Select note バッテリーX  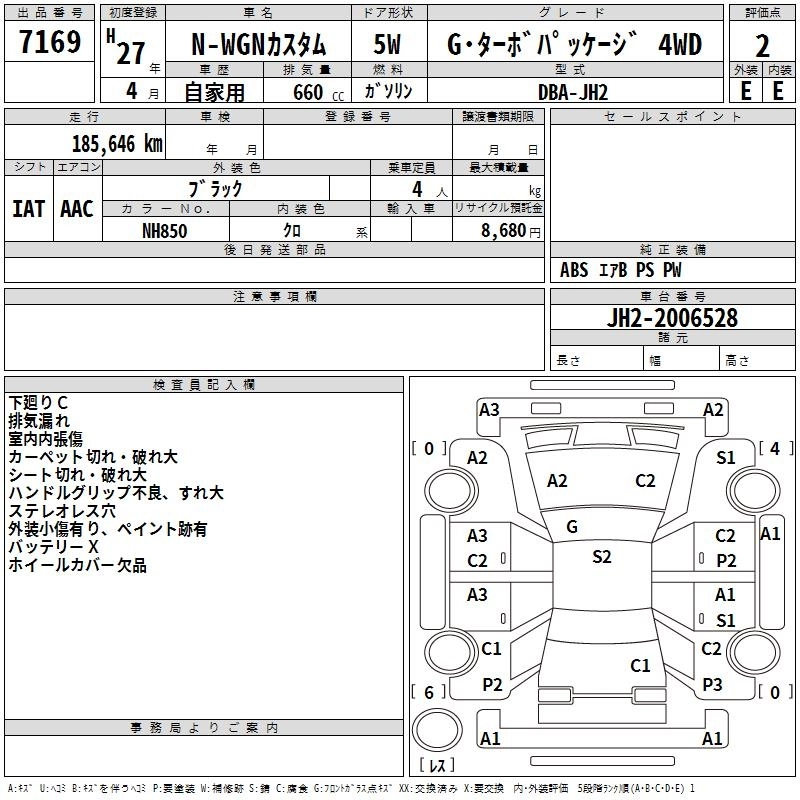point(53,547)
